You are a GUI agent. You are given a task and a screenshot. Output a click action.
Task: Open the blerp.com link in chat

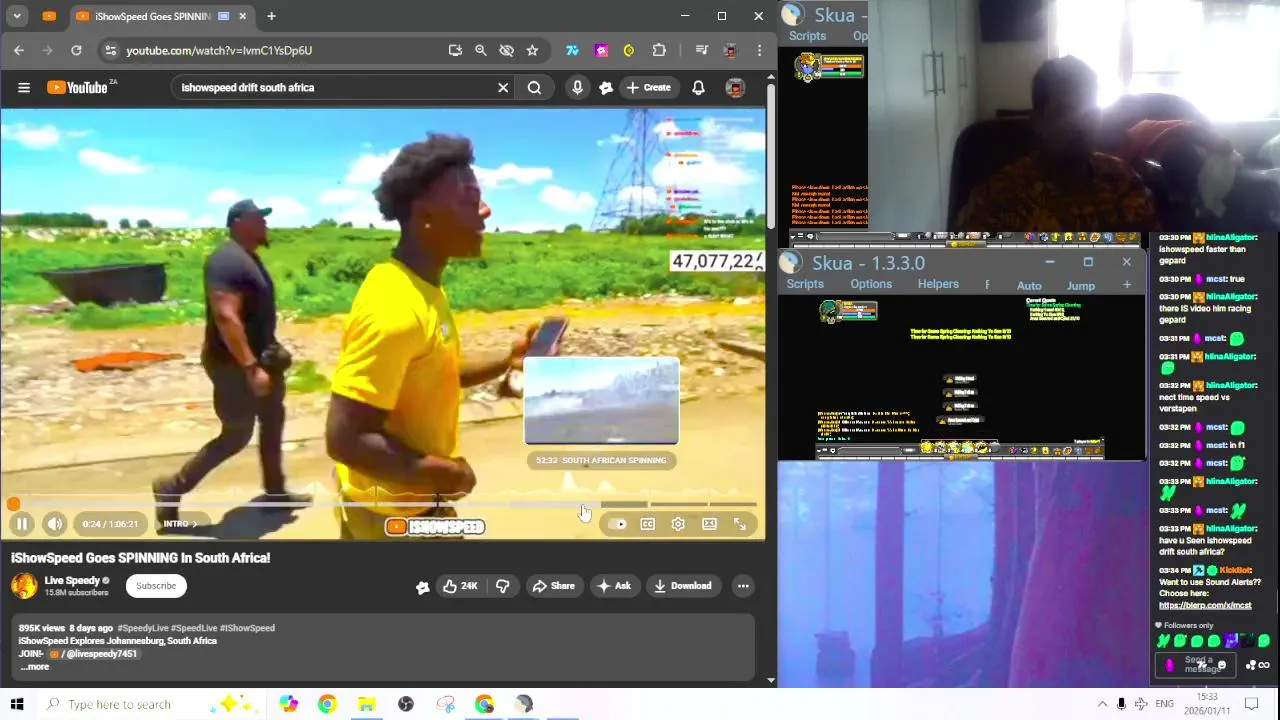coord(1205,605)
